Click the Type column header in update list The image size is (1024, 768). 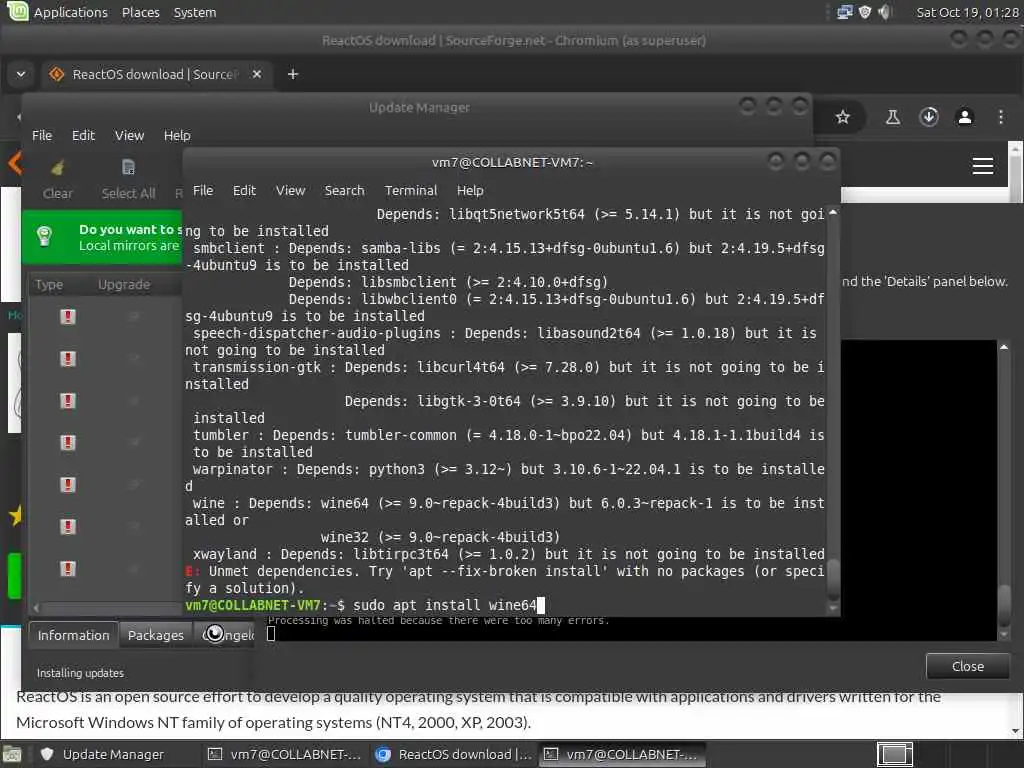(49, 285)
